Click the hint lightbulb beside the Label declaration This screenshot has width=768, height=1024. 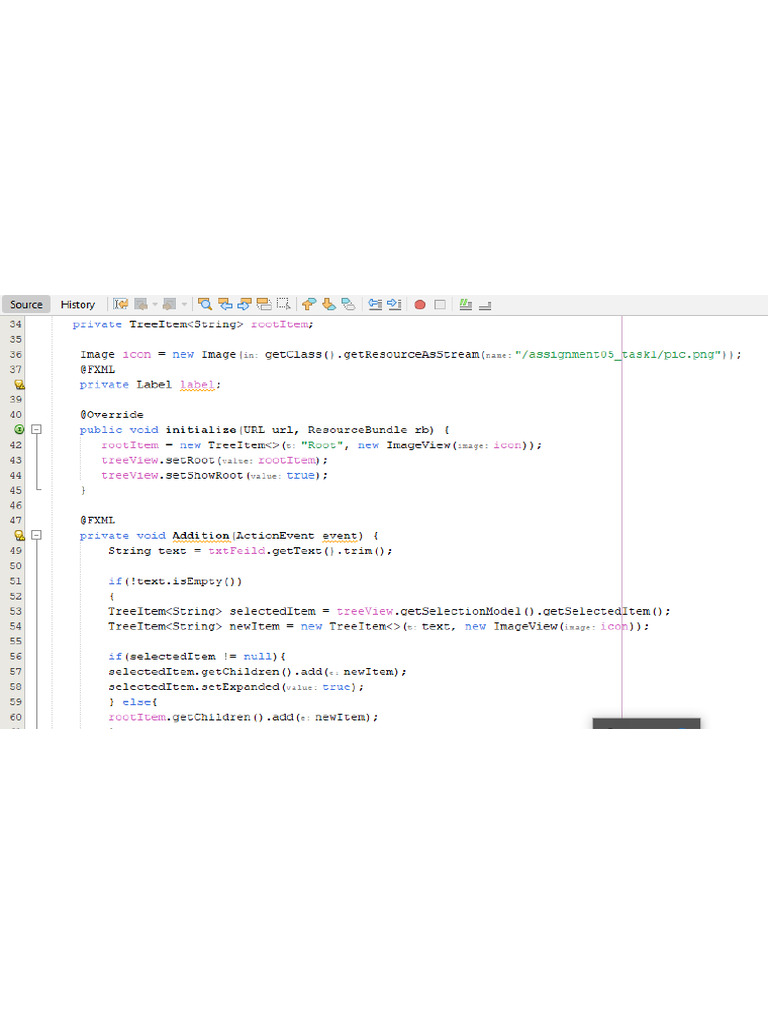click(19, 384)
